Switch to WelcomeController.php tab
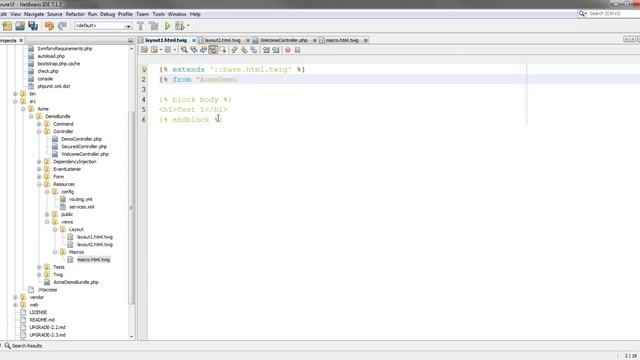 click(x=283, y=40)
